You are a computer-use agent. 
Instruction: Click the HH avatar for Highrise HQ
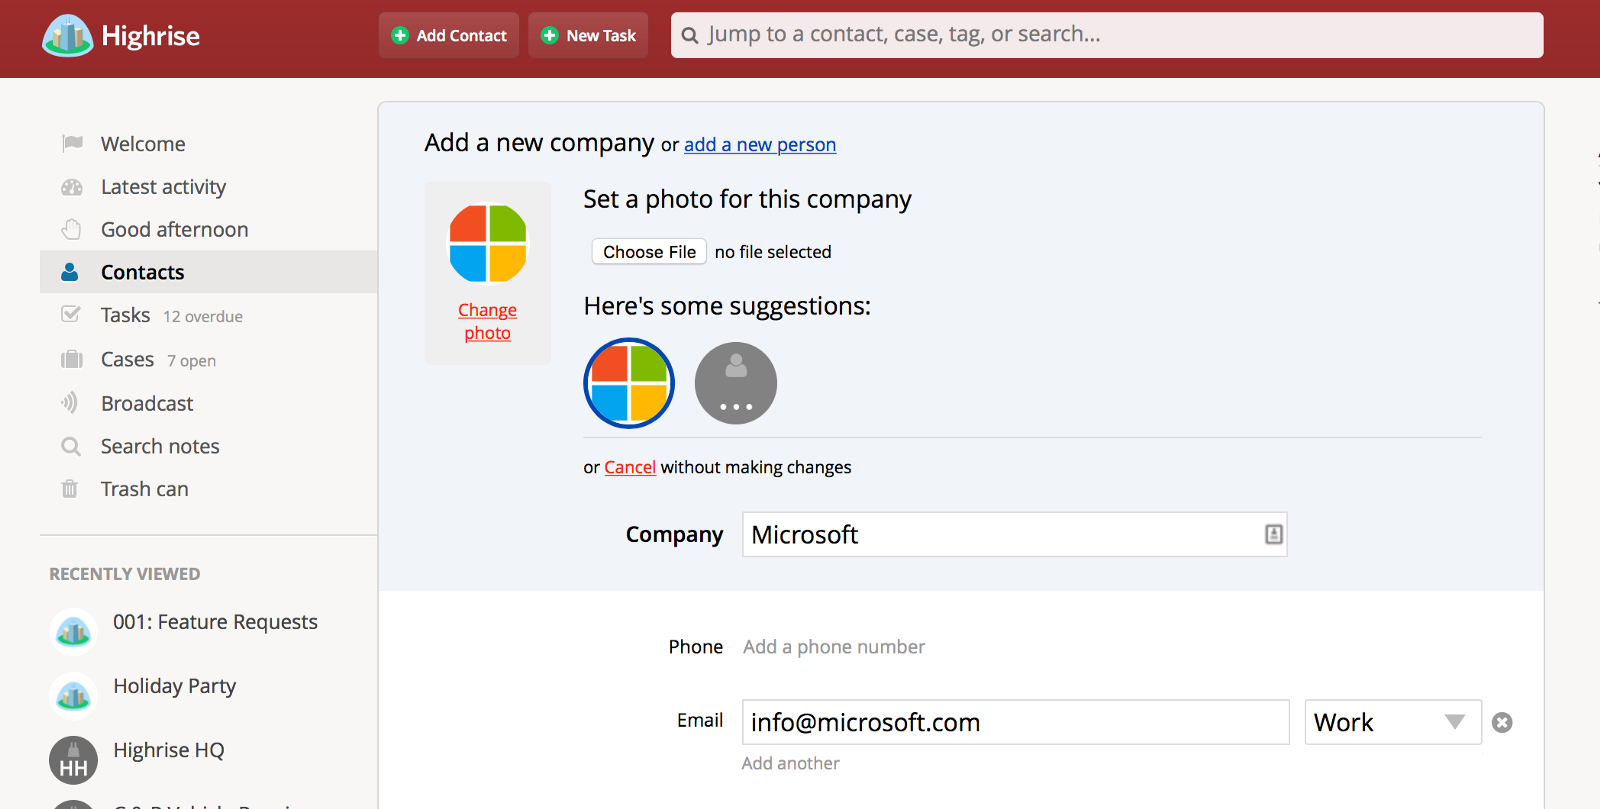73,760
